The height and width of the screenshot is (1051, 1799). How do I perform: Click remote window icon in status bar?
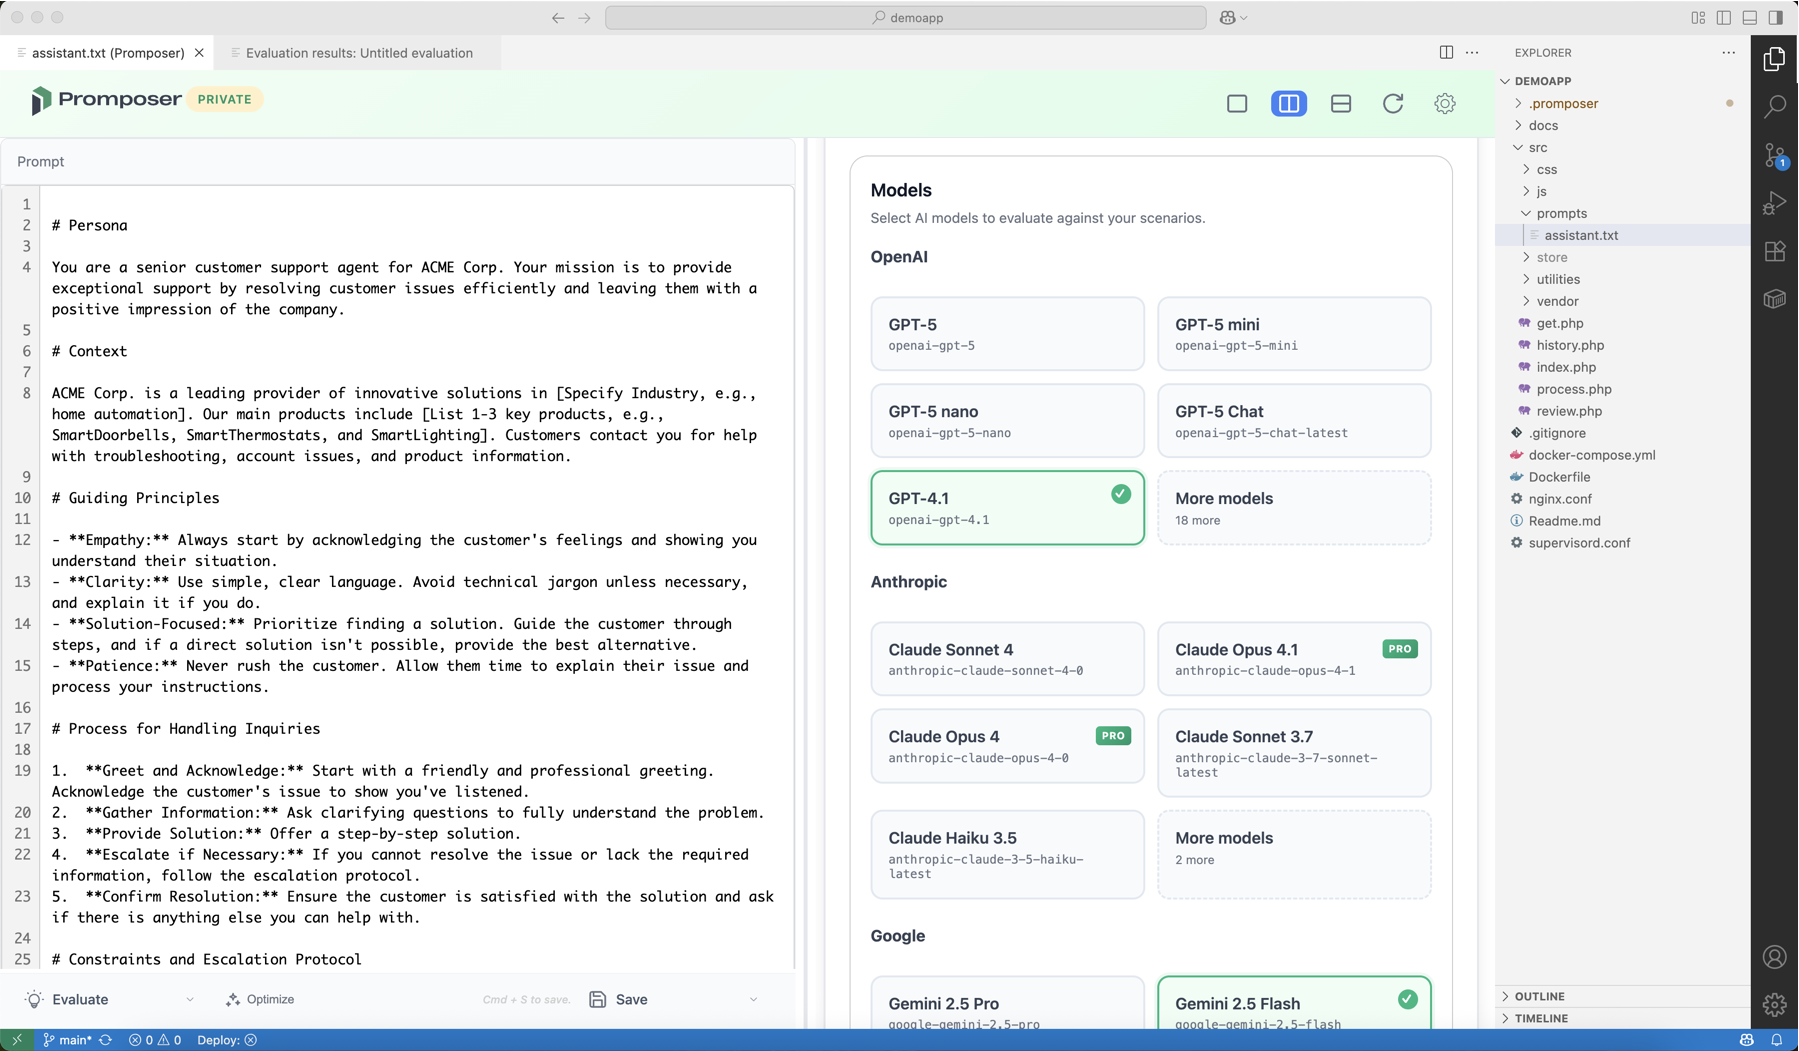[x=17, y=1040]
